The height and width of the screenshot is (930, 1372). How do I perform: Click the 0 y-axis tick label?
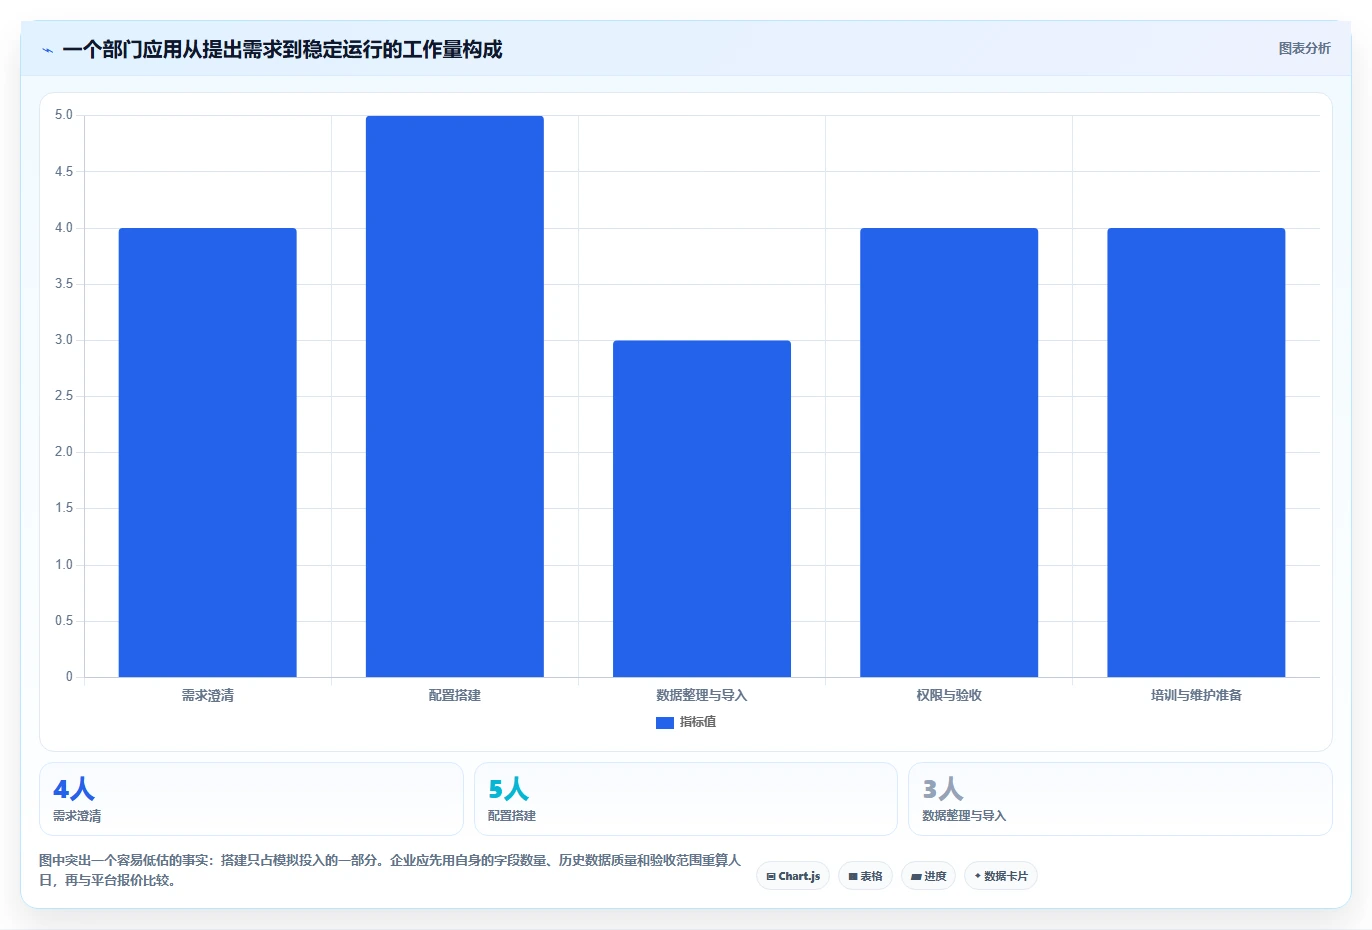click(x=69, y=677)
